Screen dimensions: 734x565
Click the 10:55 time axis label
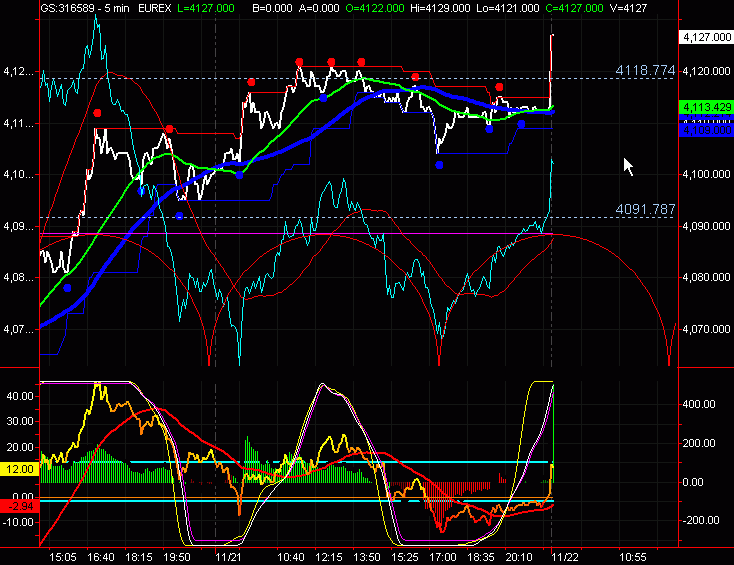coord(634,554)
